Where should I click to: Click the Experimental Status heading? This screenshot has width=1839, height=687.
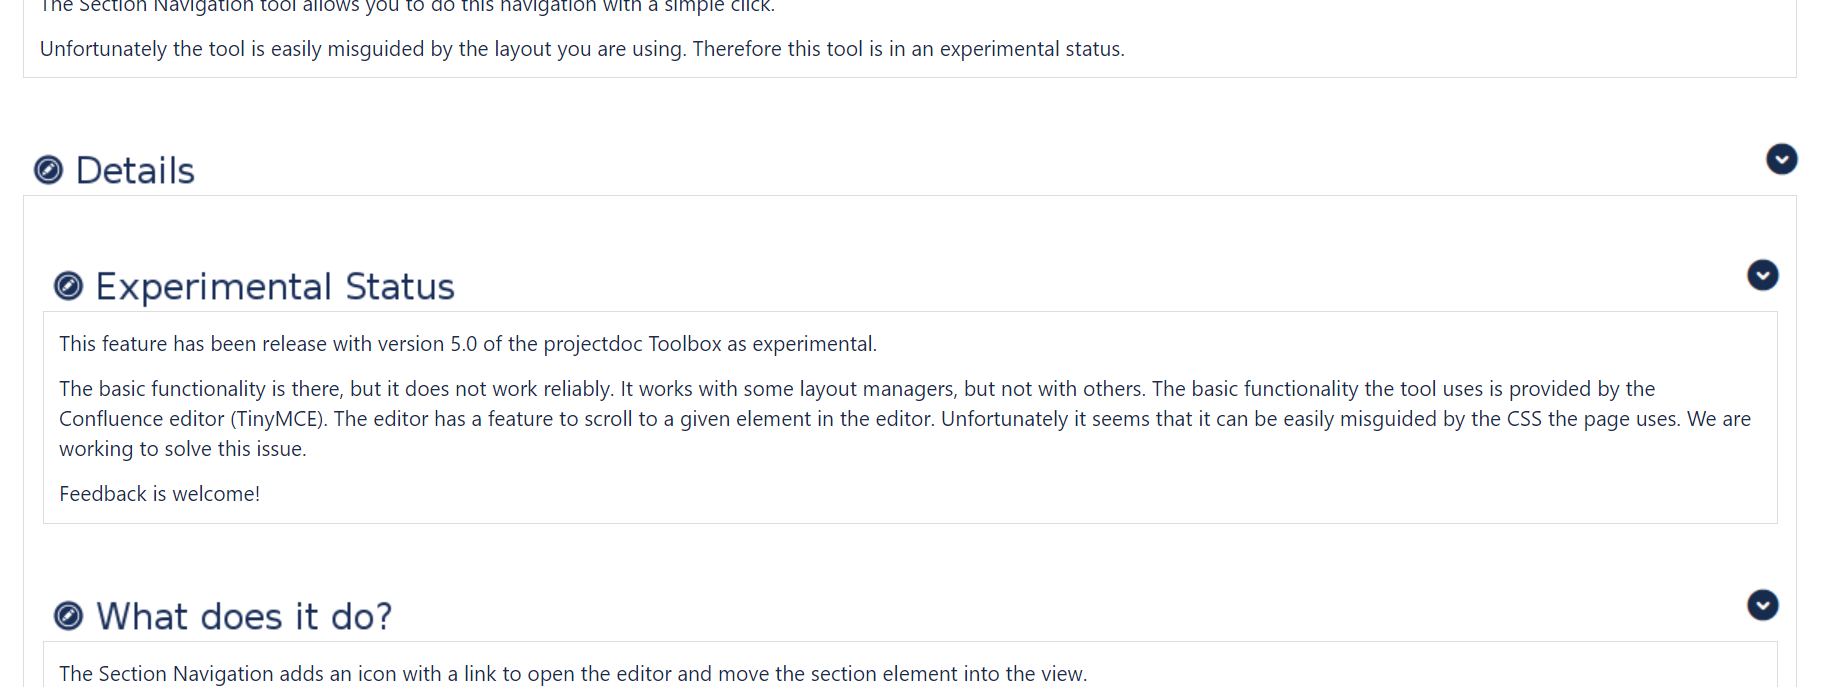click(275, 287)
